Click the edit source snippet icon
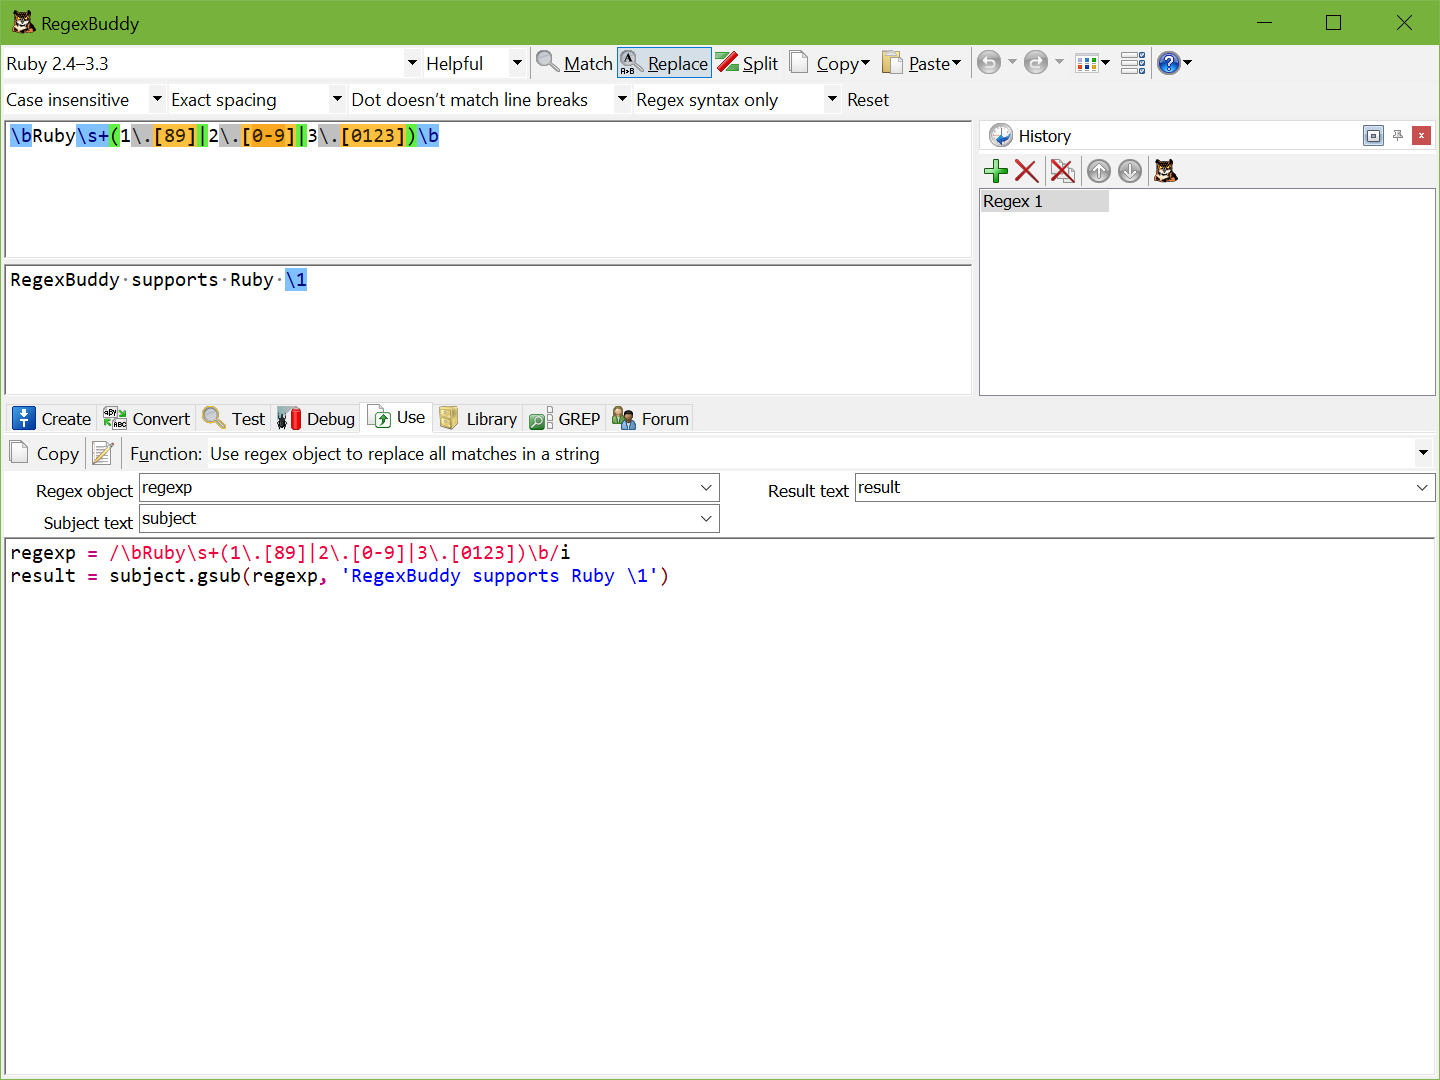The height and width of the screenshot is (1080, 1440). tap(102, 454)
